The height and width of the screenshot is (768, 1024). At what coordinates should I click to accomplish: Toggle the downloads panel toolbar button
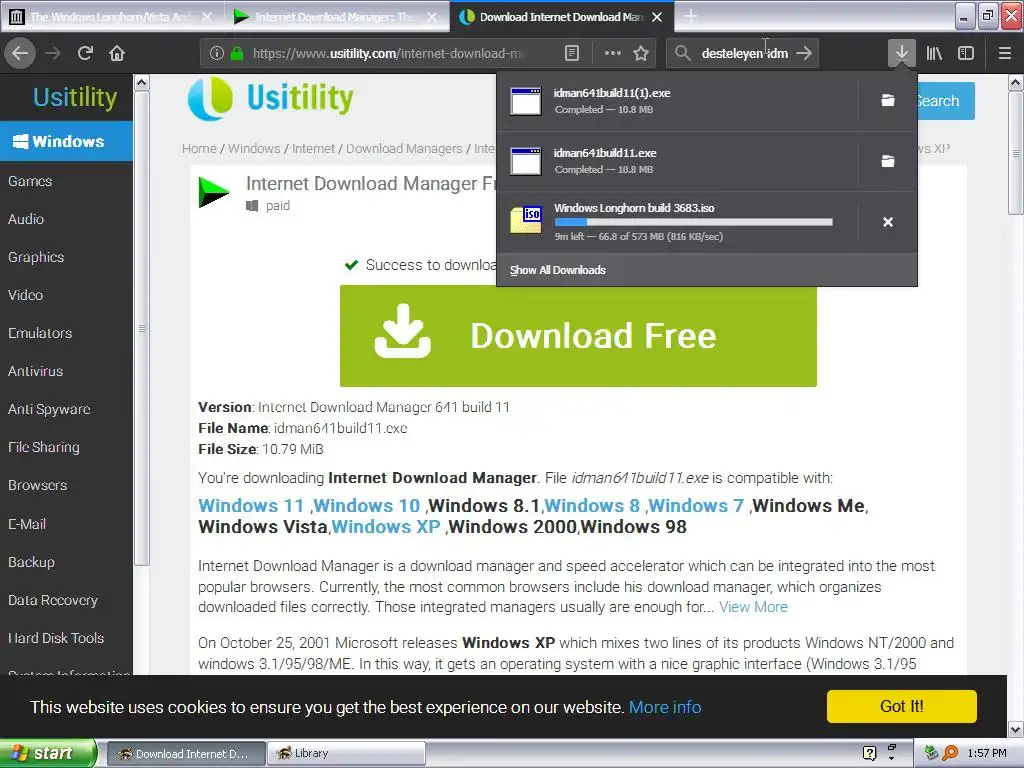click(901, 53)
